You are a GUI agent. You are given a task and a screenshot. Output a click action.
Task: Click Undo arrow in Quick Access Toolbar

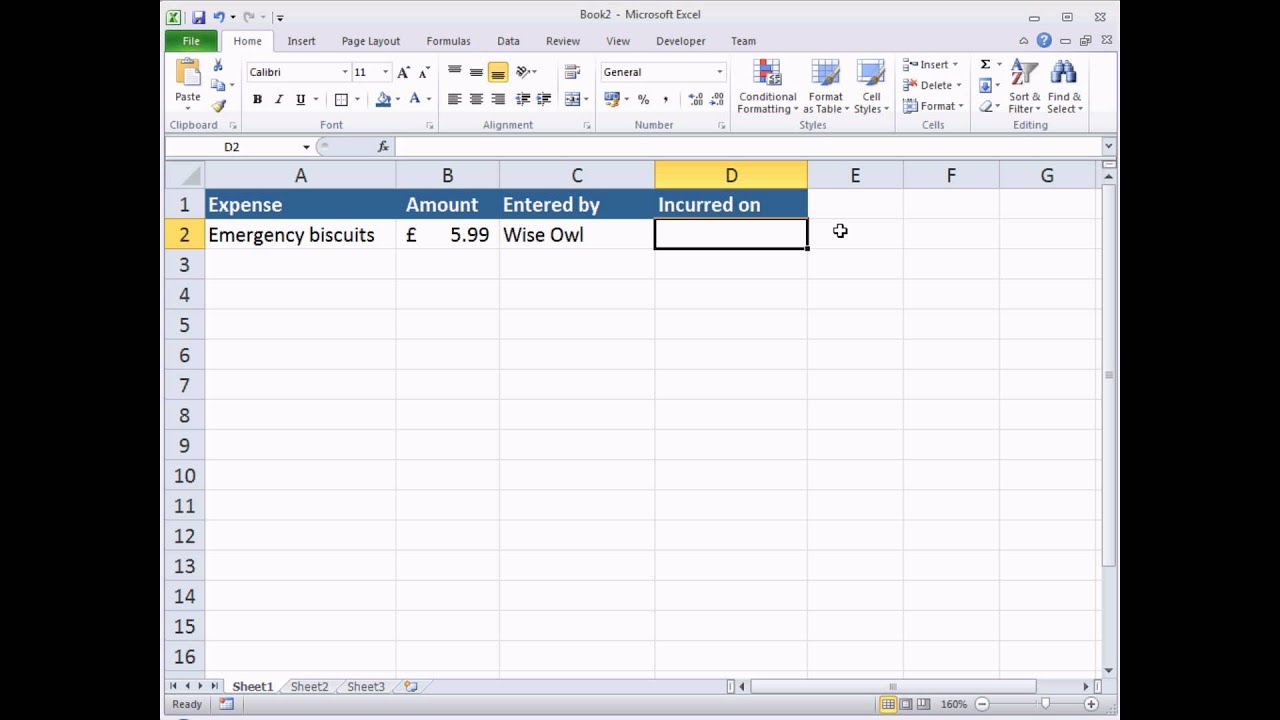click(219, 17)
